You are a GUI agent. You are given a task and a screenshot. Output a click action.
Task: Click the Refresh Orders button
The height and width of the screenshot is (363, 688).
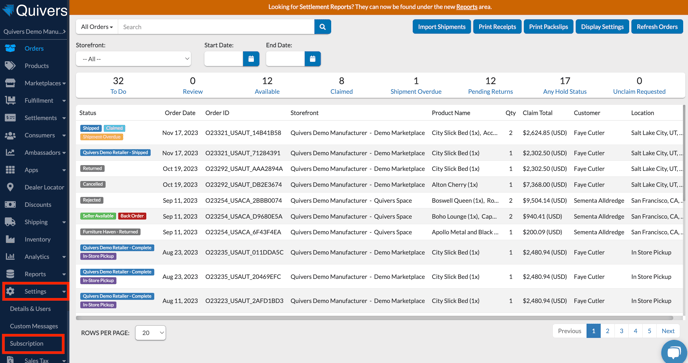point(657,27)
